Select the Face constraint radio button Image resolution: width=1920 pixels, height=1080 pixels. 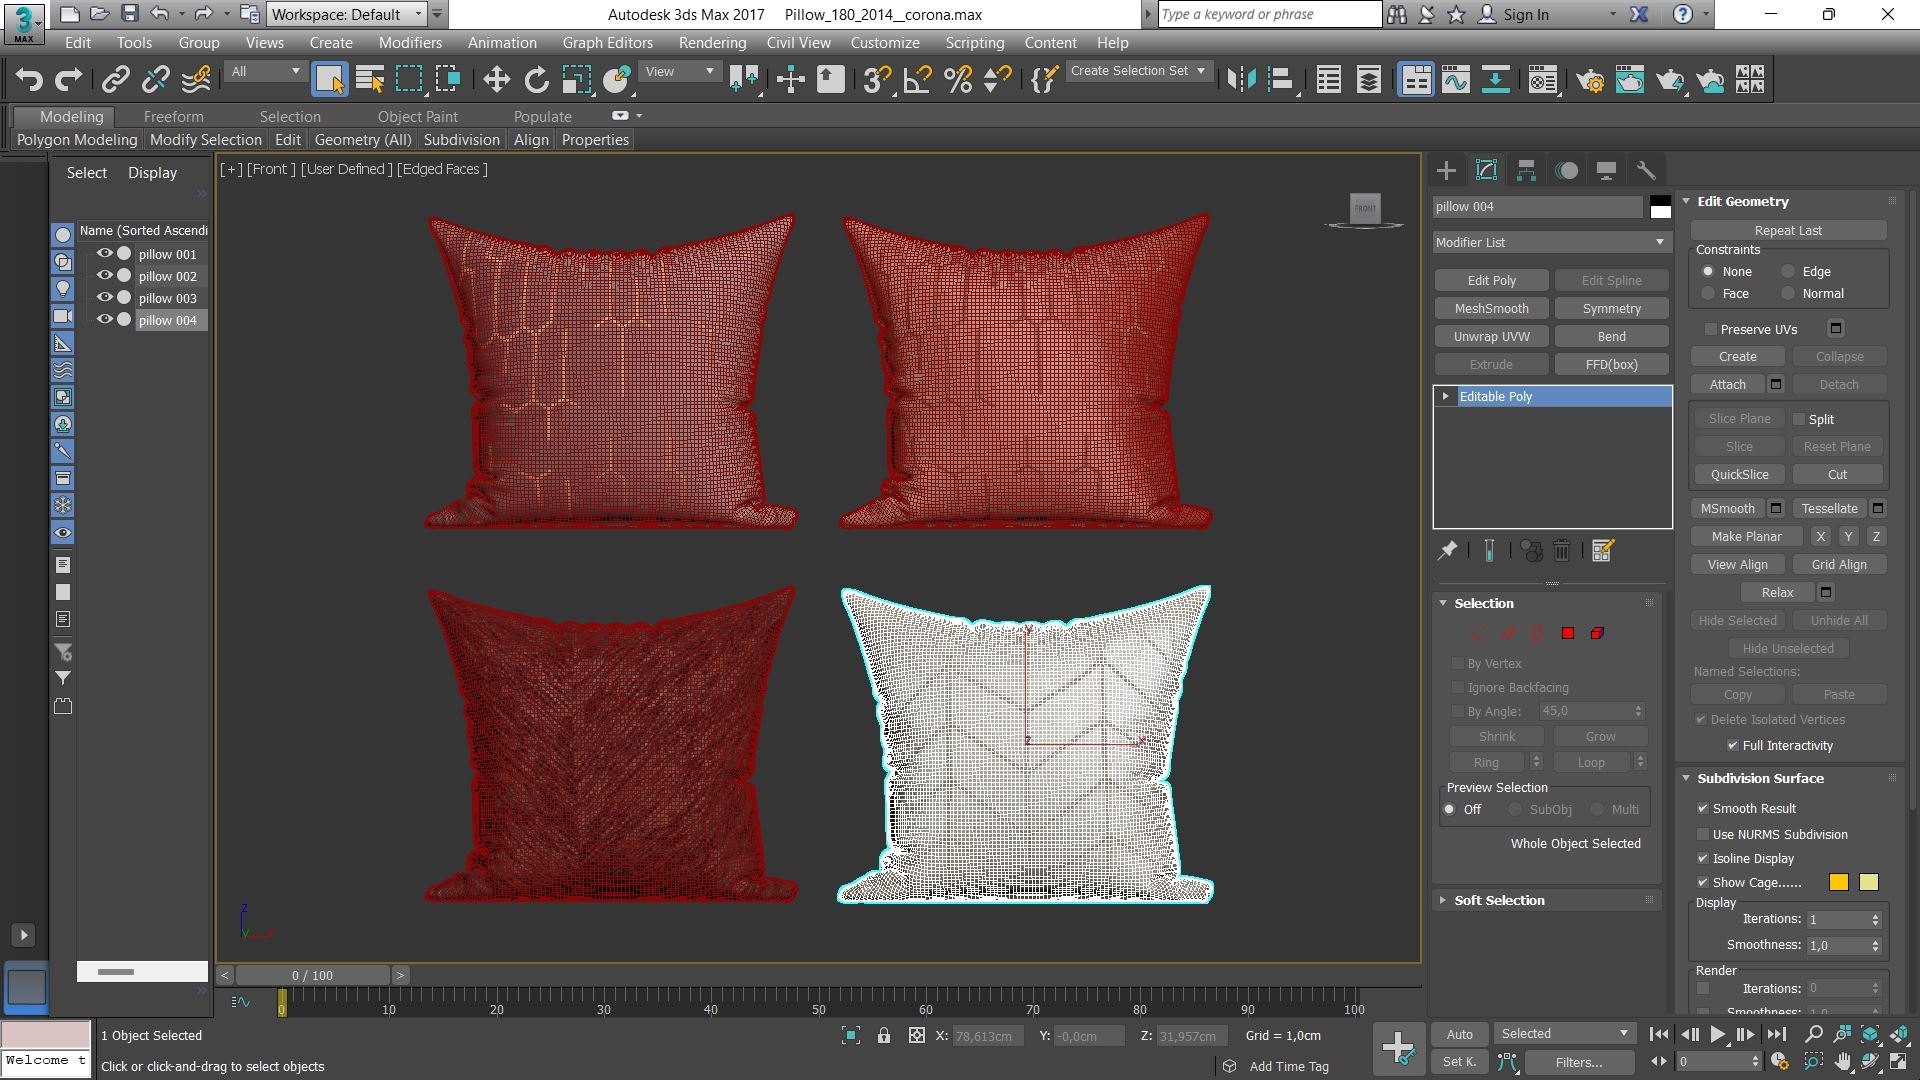click(x=1708, y=293)
